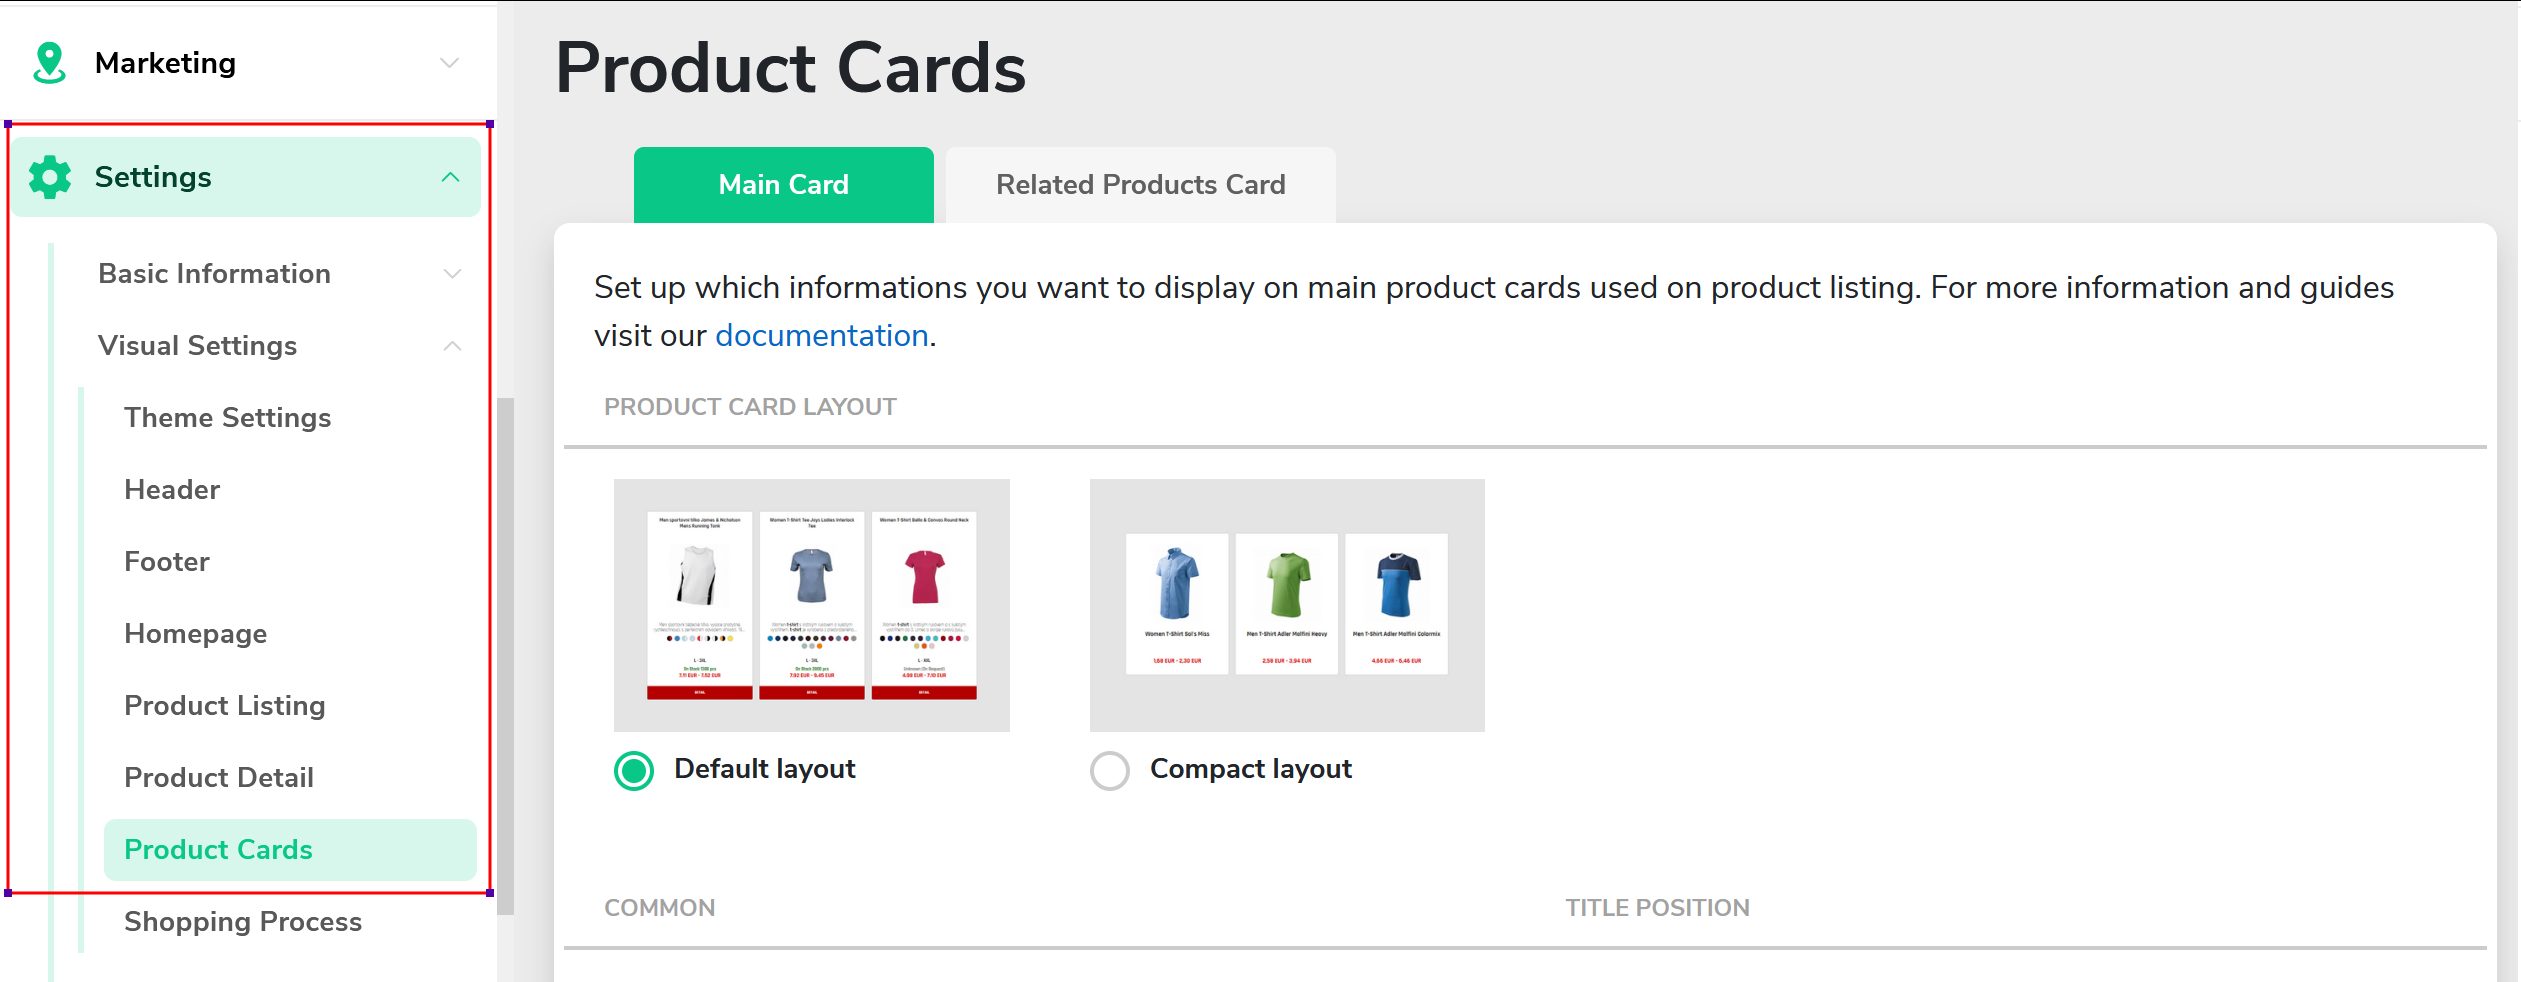
Task: Open Product Listing settings
Action: [x=225, y=706]
